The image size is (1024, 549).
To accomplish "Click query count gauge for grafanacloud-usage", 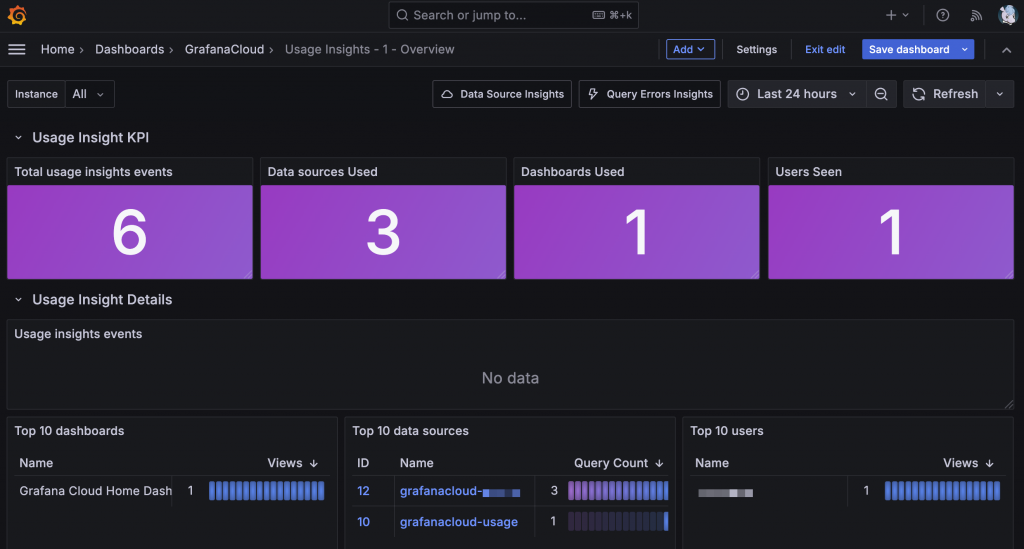I will pyautogui.click(x=618, y=522).
